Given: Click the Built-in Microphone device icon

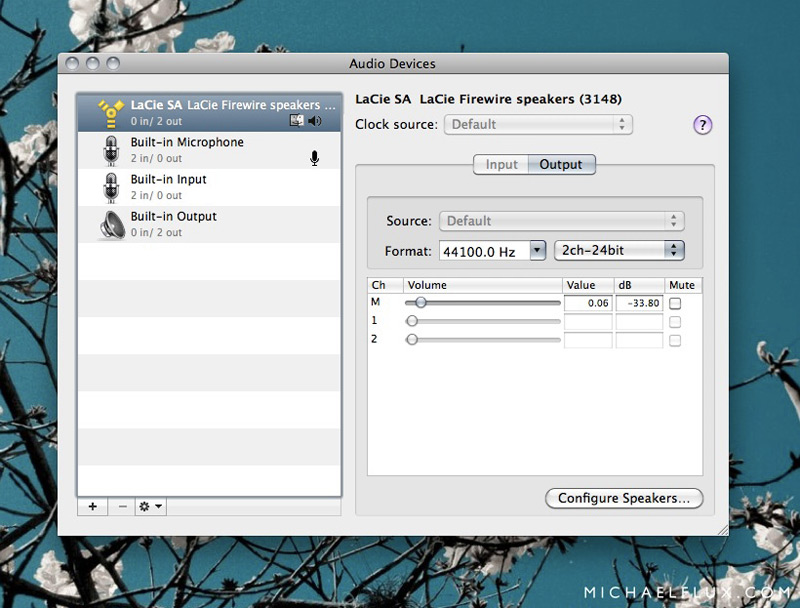Looking at the screenshot, I should click(111, 150).
